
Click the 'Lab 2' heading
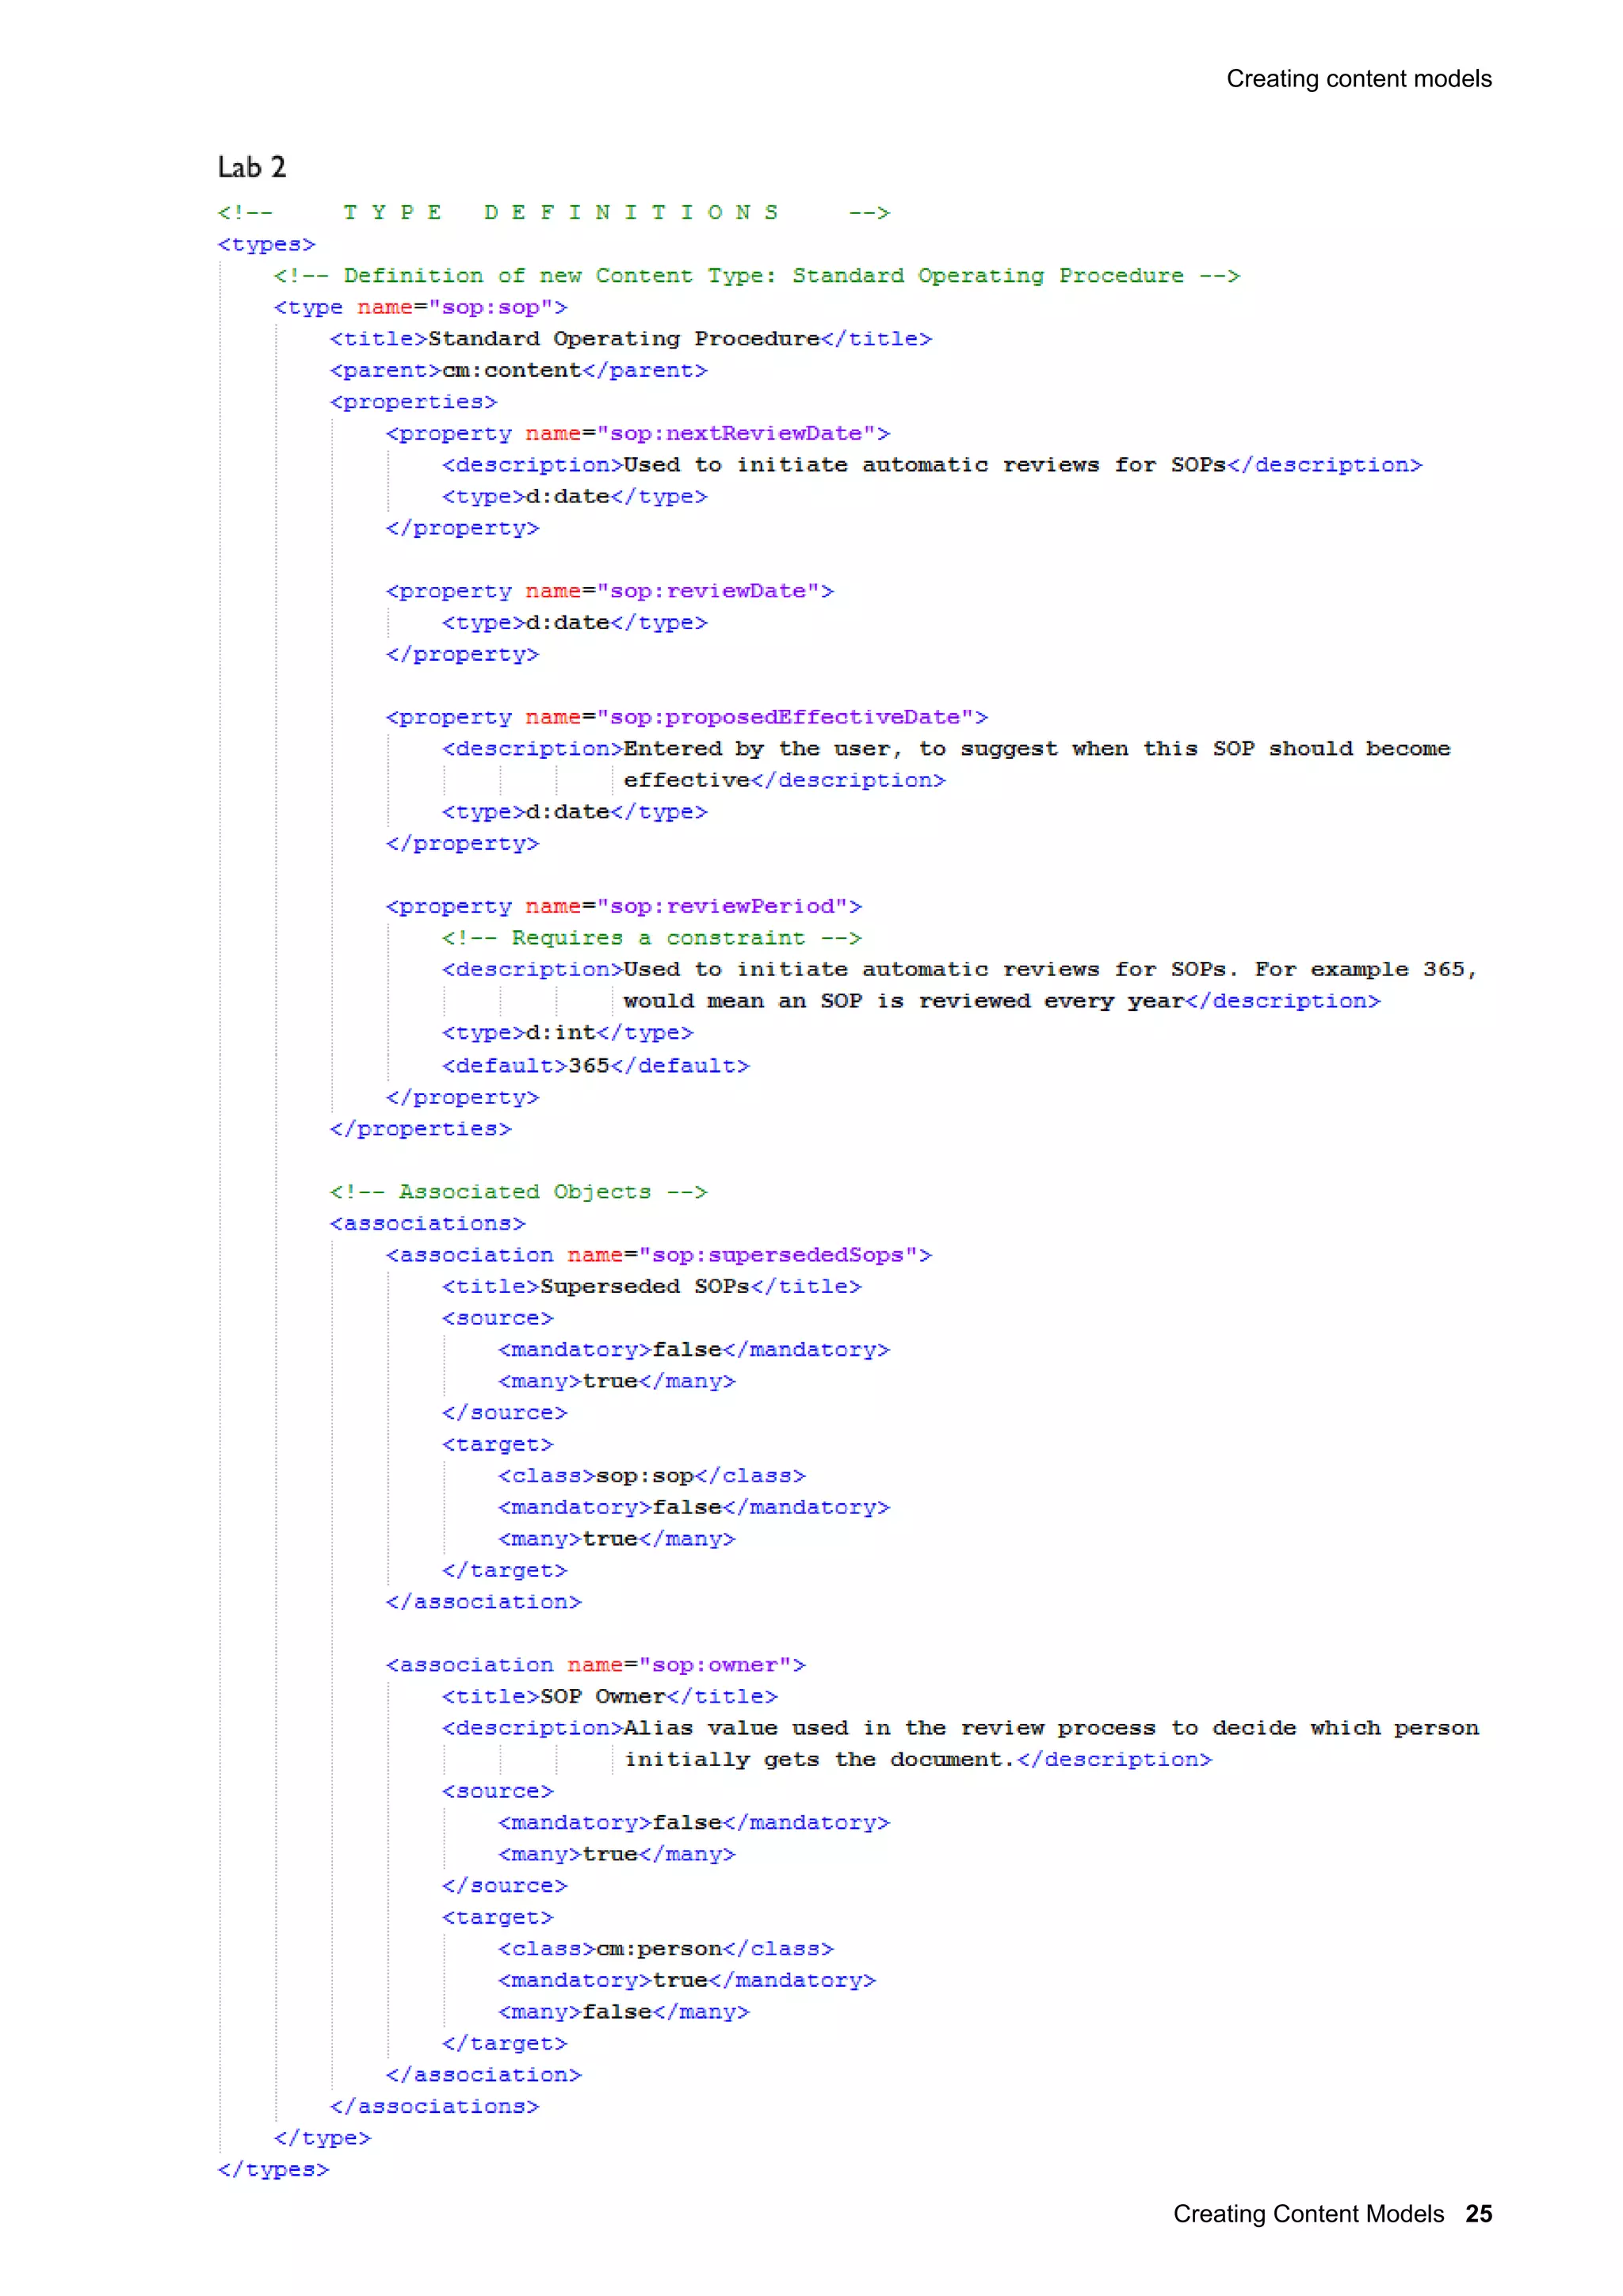[252, 167]
